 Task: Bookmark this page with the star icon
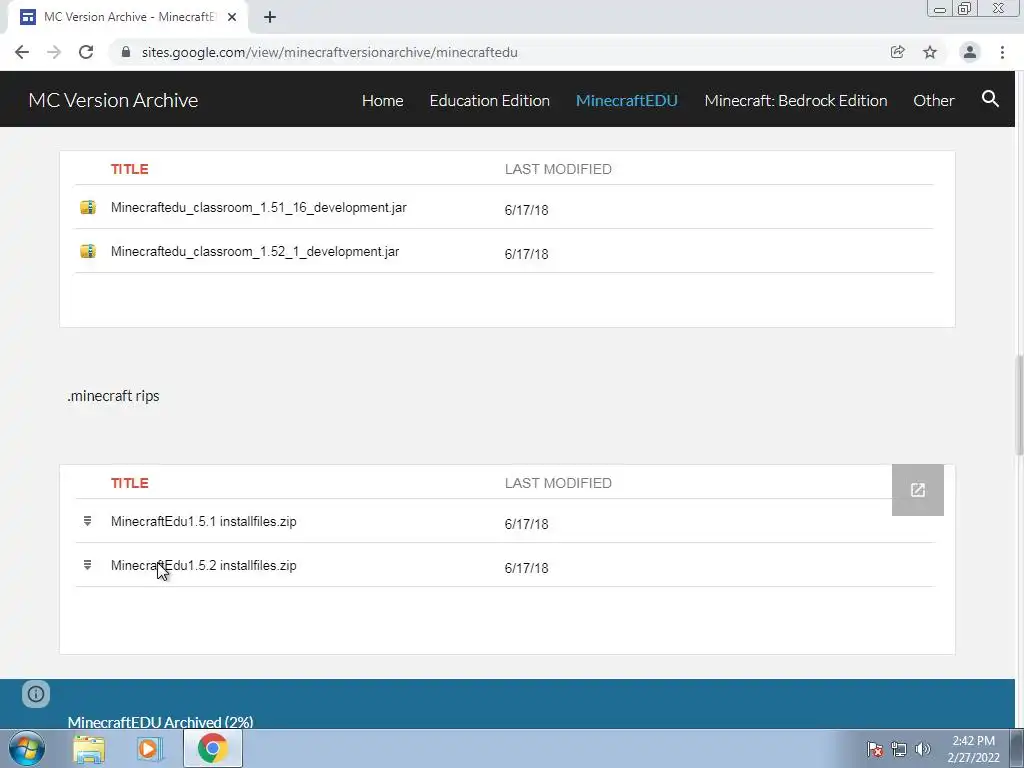pos(930,52)
